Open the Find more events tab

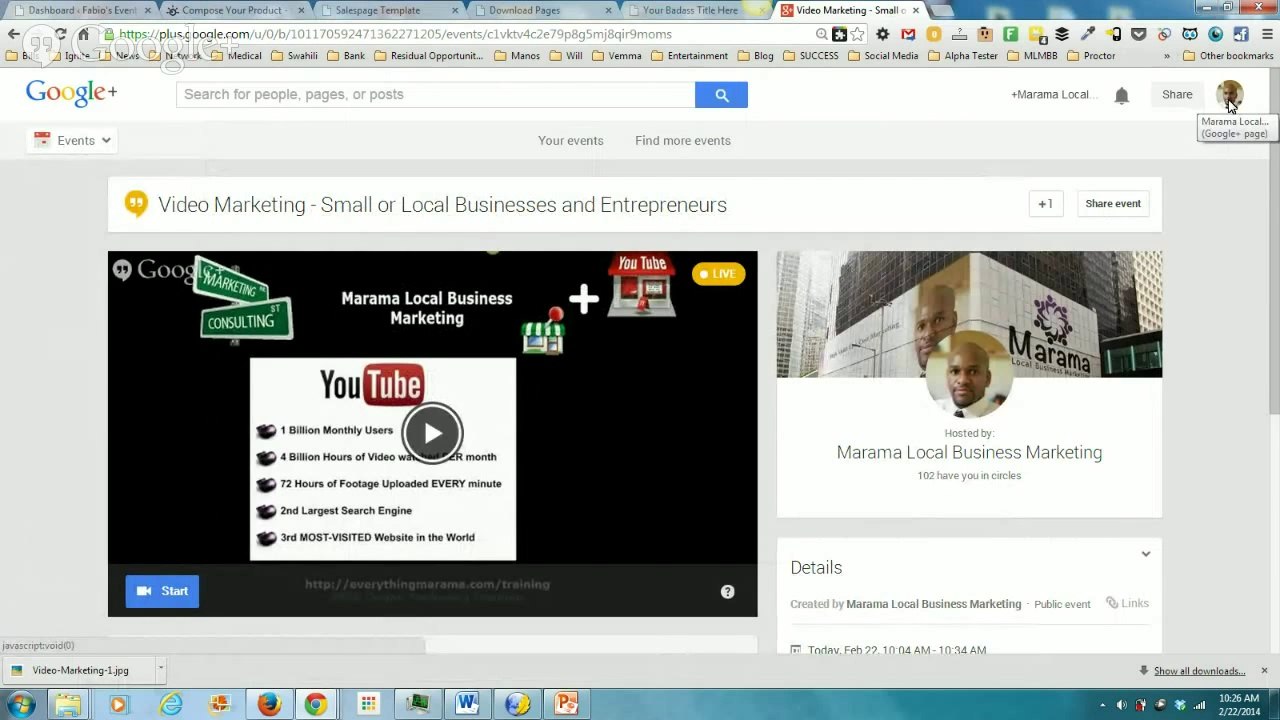[683, 140]
